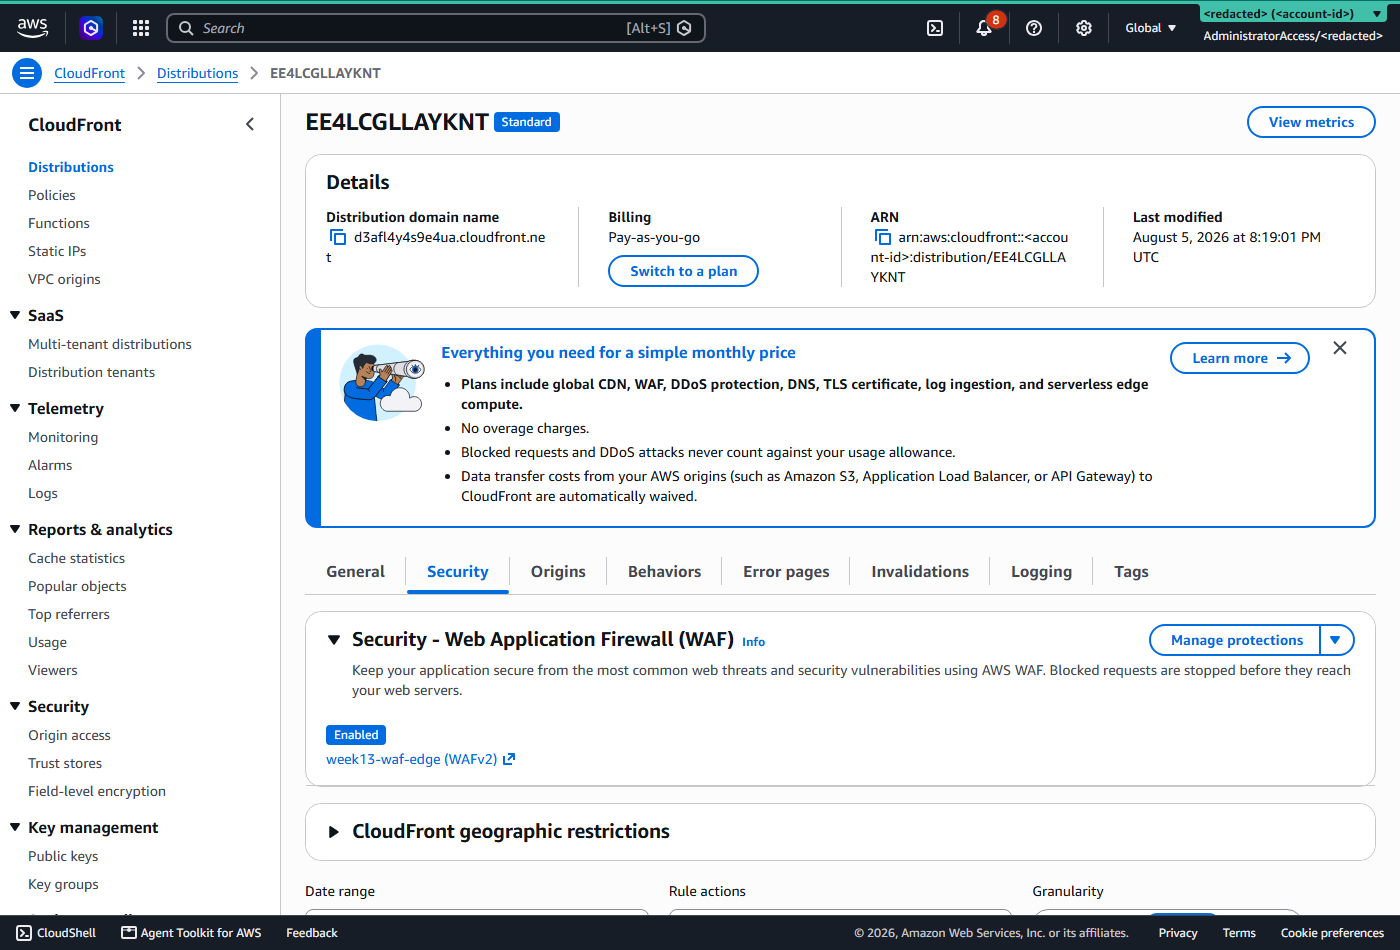The height and width of the screenshot is (950, 1400).
Task: Open Cache statistics report
Action: coord(77,558)
